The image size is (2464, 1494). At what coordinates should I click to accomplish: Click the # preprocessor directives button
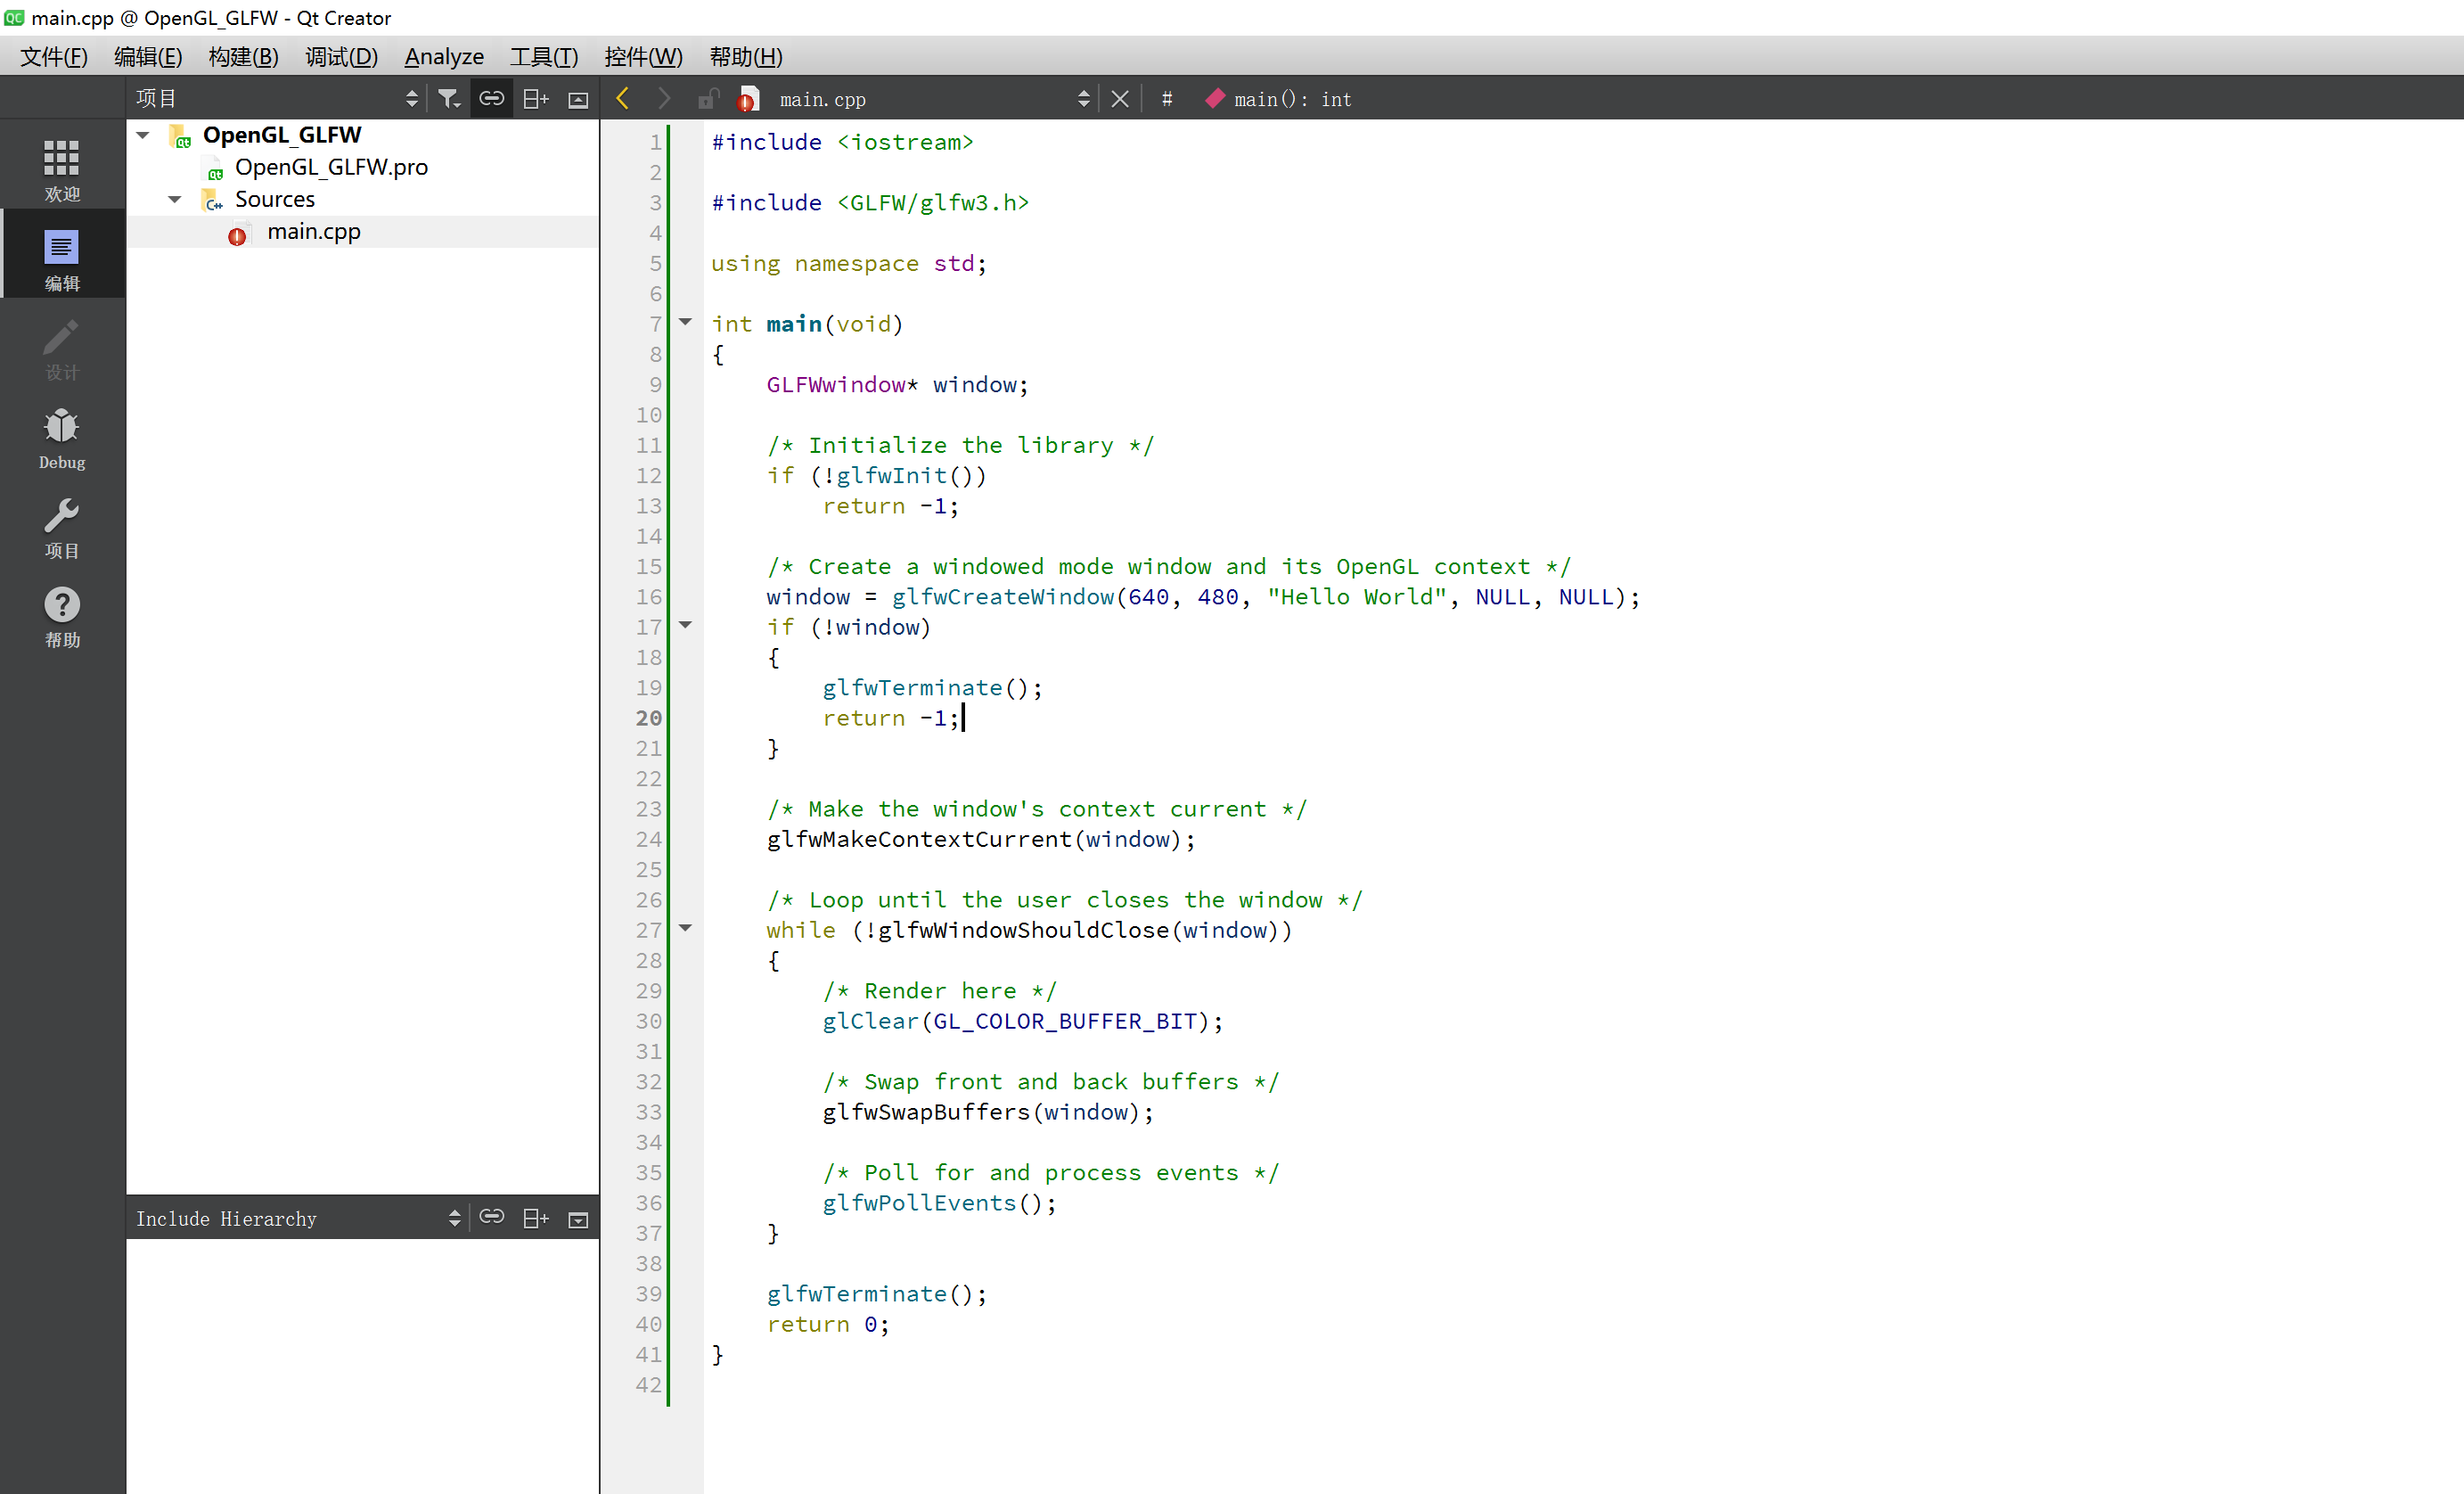1167,99
